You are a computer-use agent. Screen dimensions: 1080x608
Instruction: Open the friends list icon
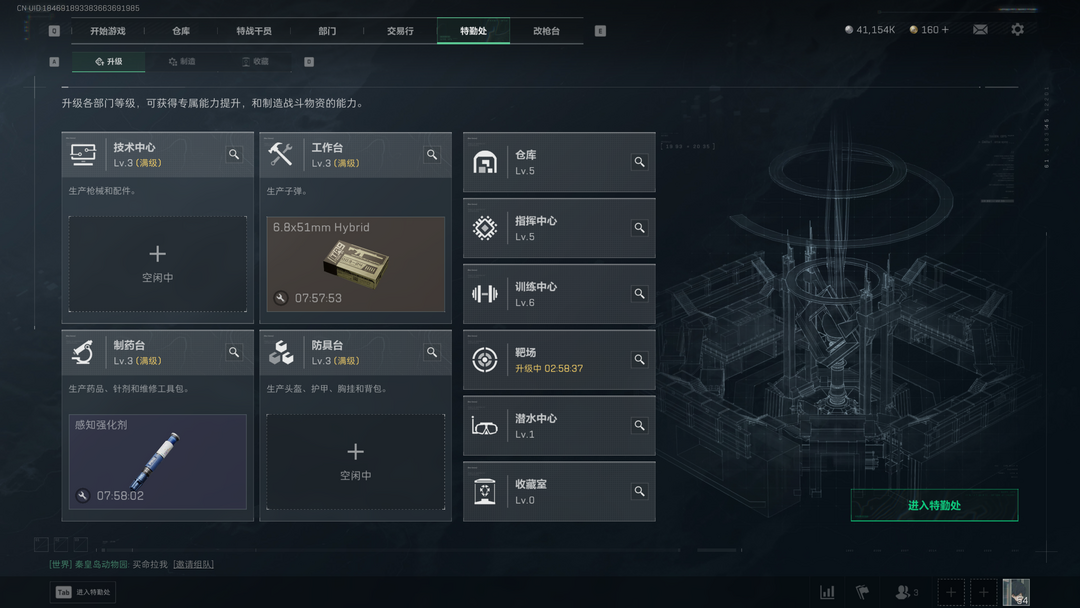pos(906,592)
